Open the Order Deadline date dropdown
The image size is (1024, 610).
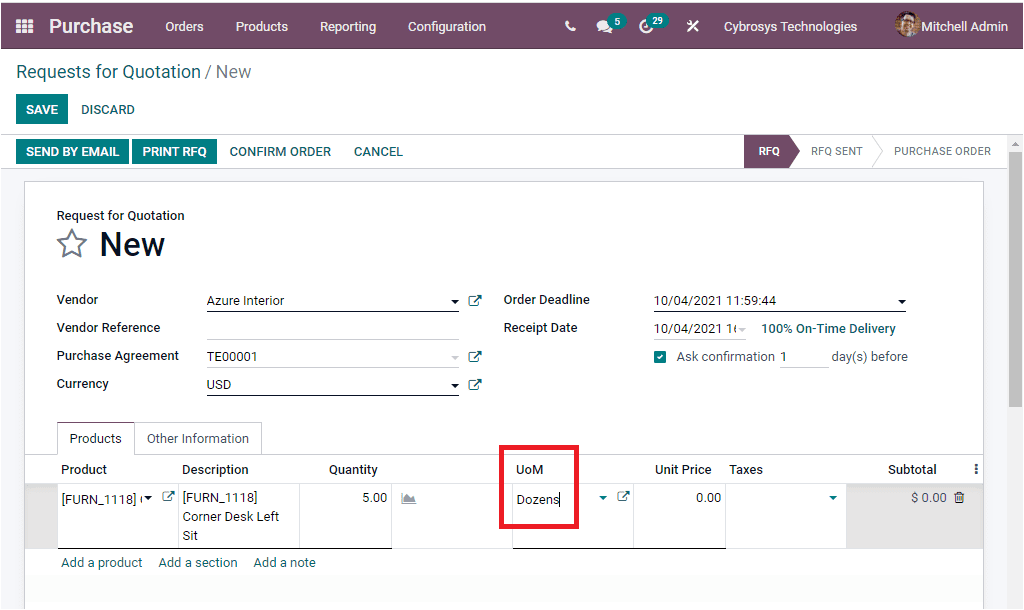click(901, 300)
